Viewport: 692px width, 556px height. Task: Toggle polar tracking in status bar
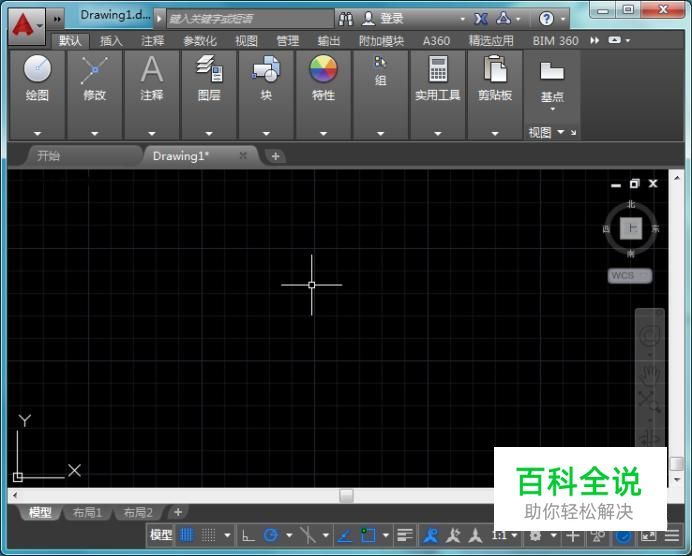click(270, 536)
